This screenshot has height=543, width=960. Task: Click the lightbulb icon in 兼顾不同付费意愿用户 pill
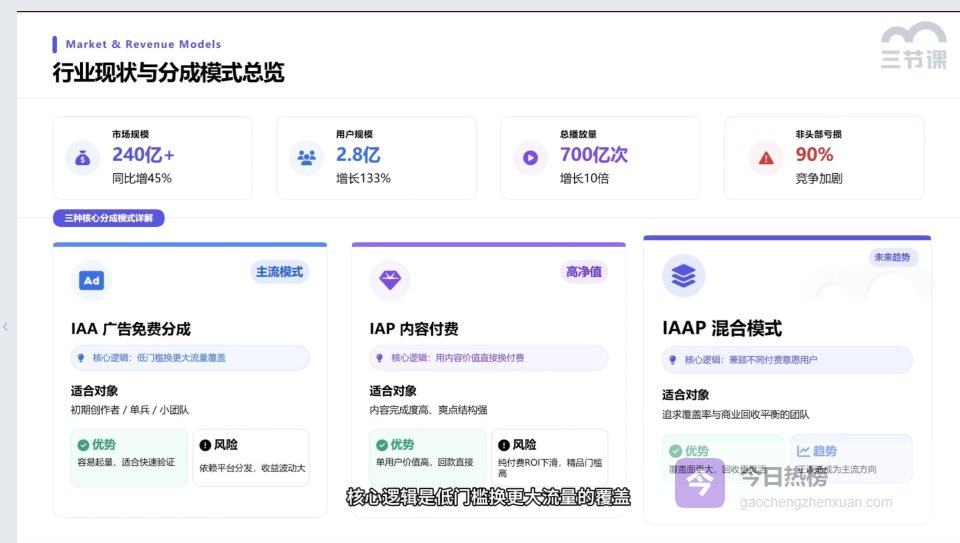point(673,360)
